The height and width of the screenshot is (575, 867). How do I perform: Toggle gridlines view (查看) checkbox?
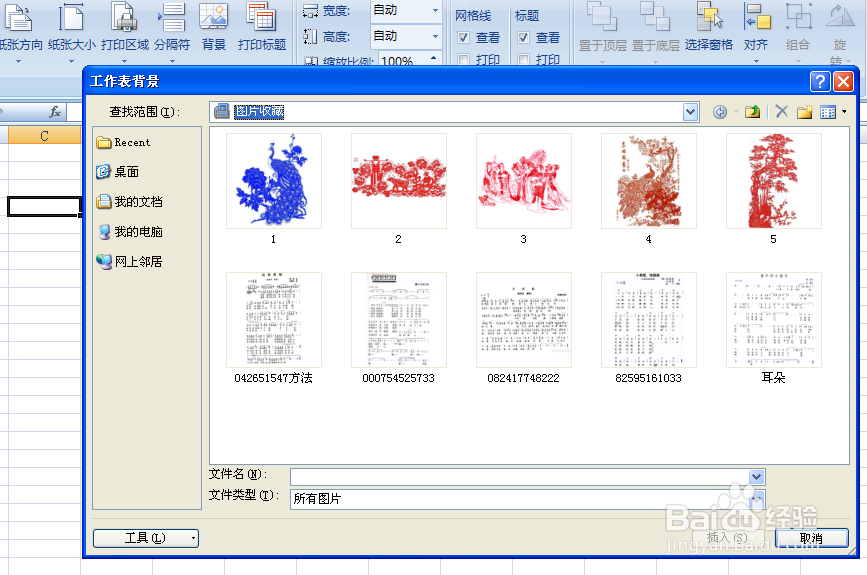(463, 38)
